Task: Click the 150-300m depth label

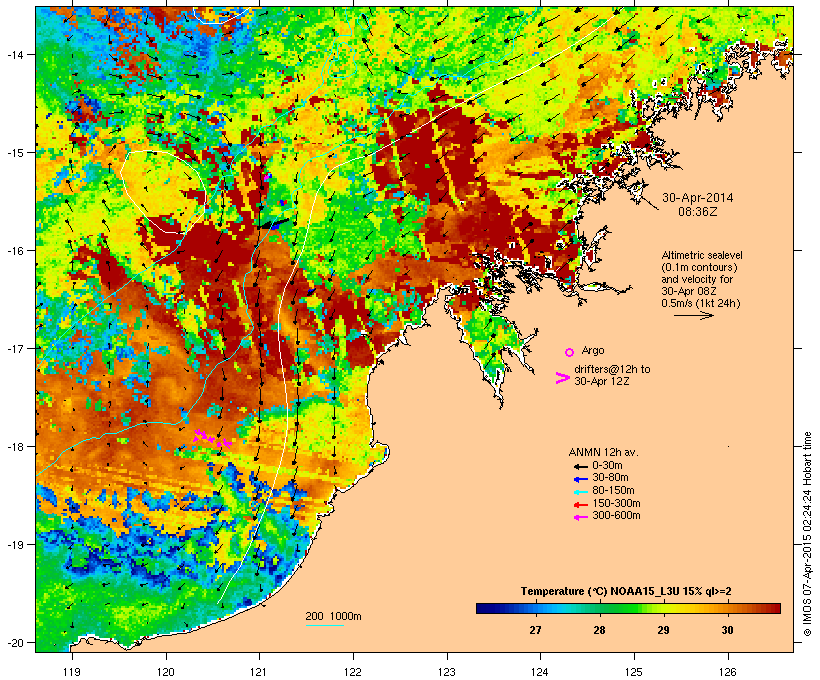Action: point(616,503)
